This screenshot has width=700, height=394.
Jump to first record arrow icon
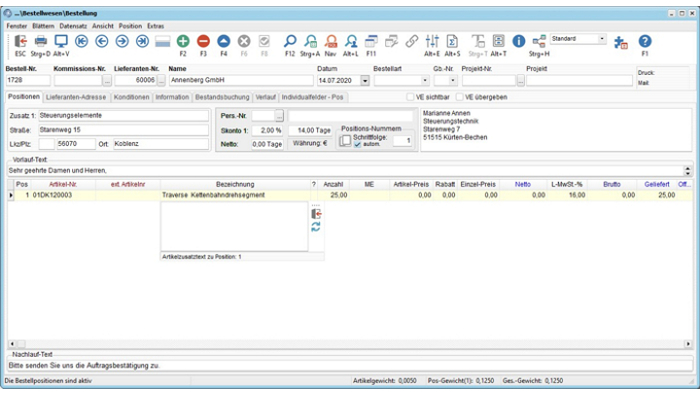click(81, 41)
